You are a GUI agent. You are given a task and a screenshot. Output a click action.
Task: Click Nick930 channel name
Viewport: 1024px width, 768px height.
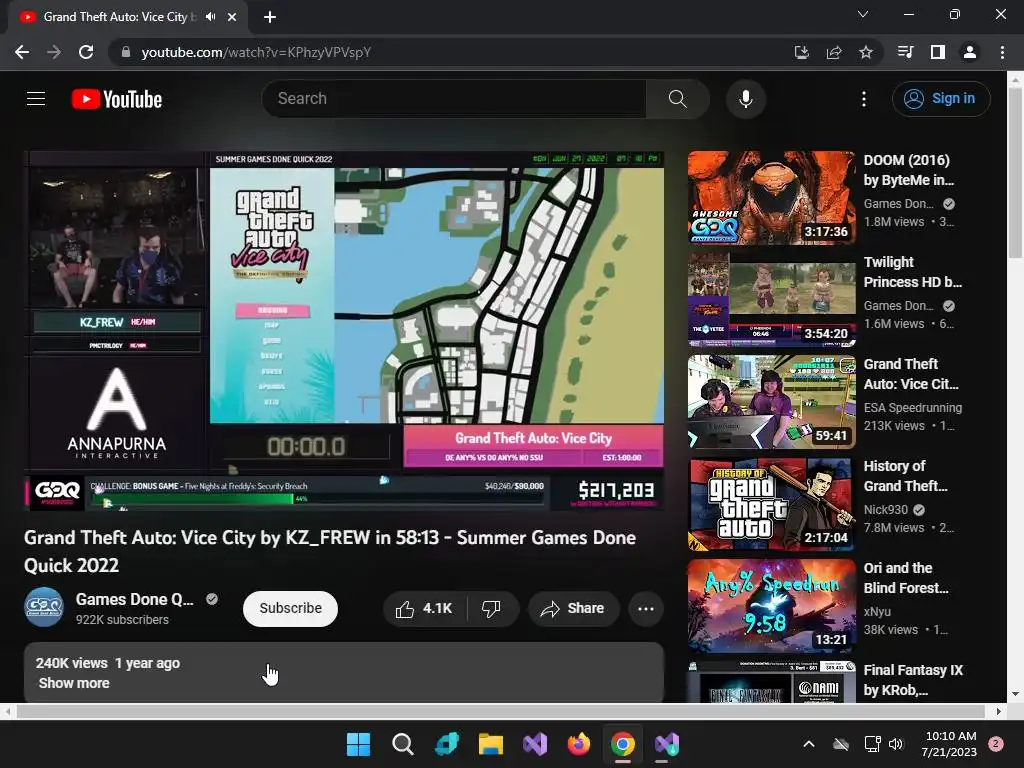pyautogui.click(x=886, y=509)
